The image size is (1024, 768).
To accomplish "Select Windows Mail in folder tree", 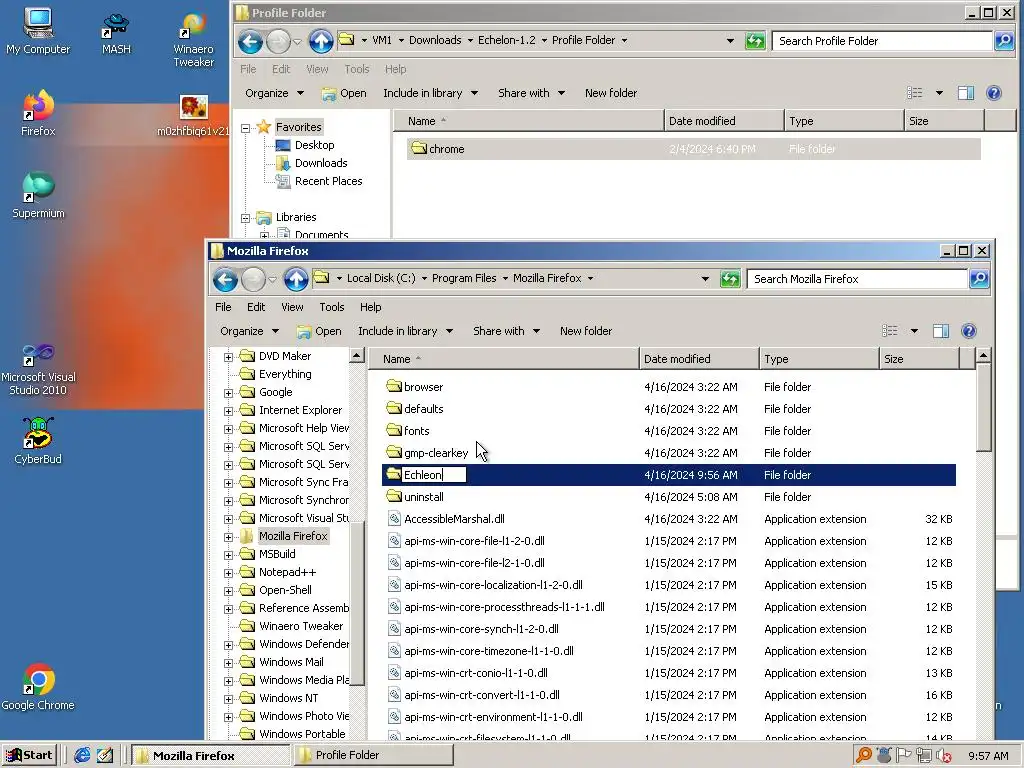I will (x=291, y=662).
